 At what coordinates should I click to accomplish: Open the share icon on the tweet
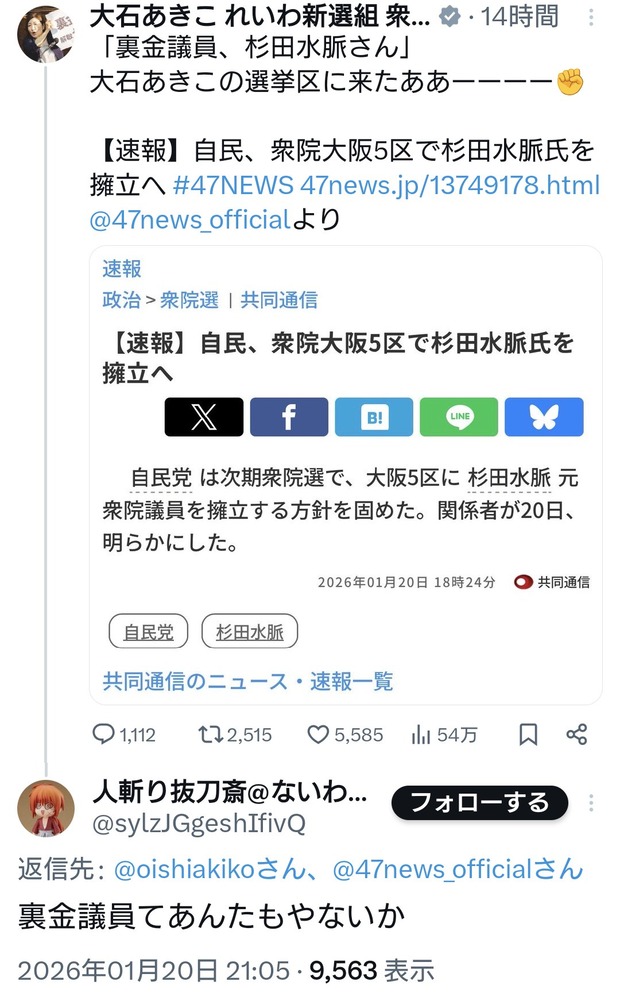[577, 734]
